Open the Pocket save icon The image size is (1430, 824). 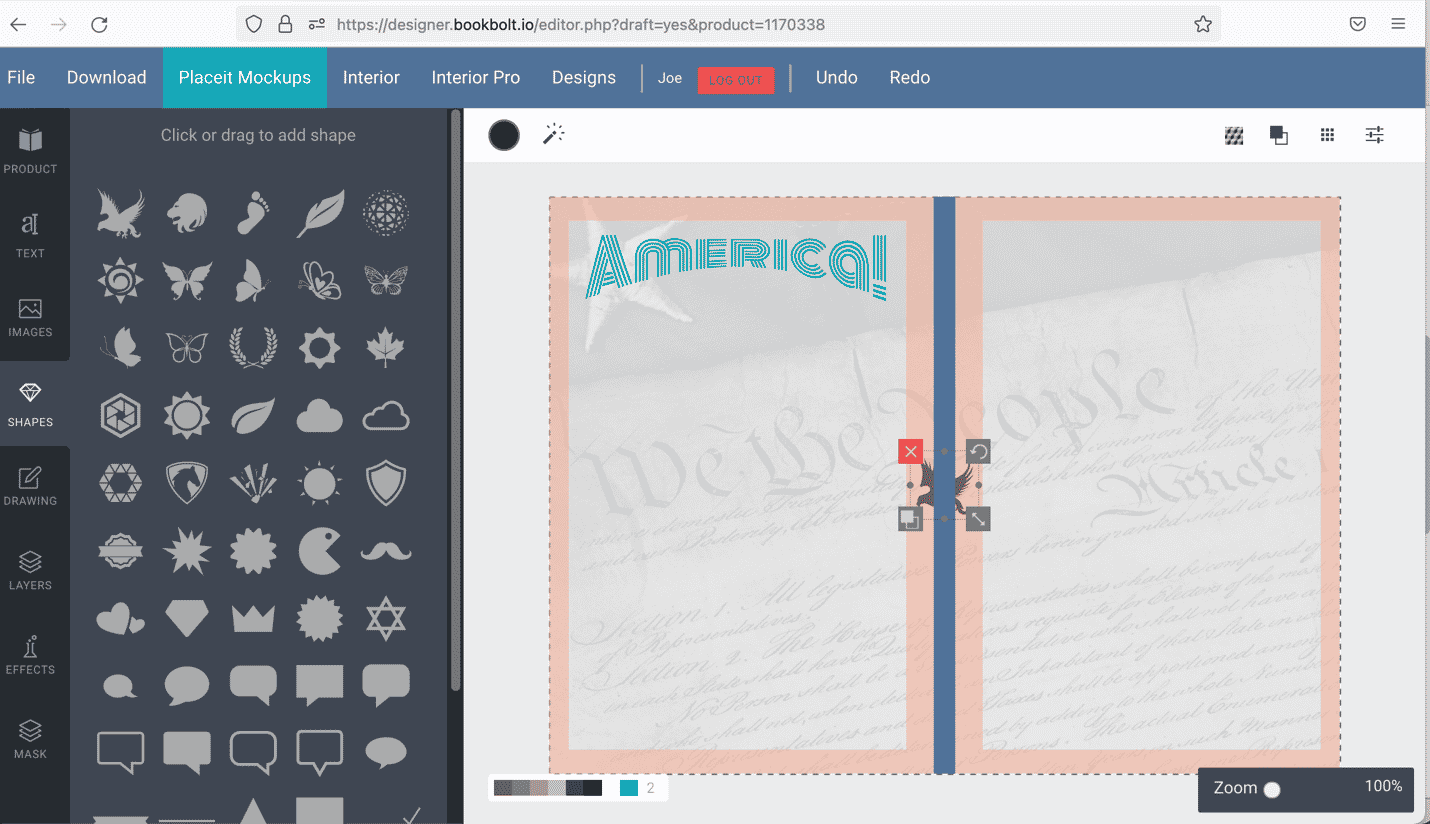[x=1358, y=24]
